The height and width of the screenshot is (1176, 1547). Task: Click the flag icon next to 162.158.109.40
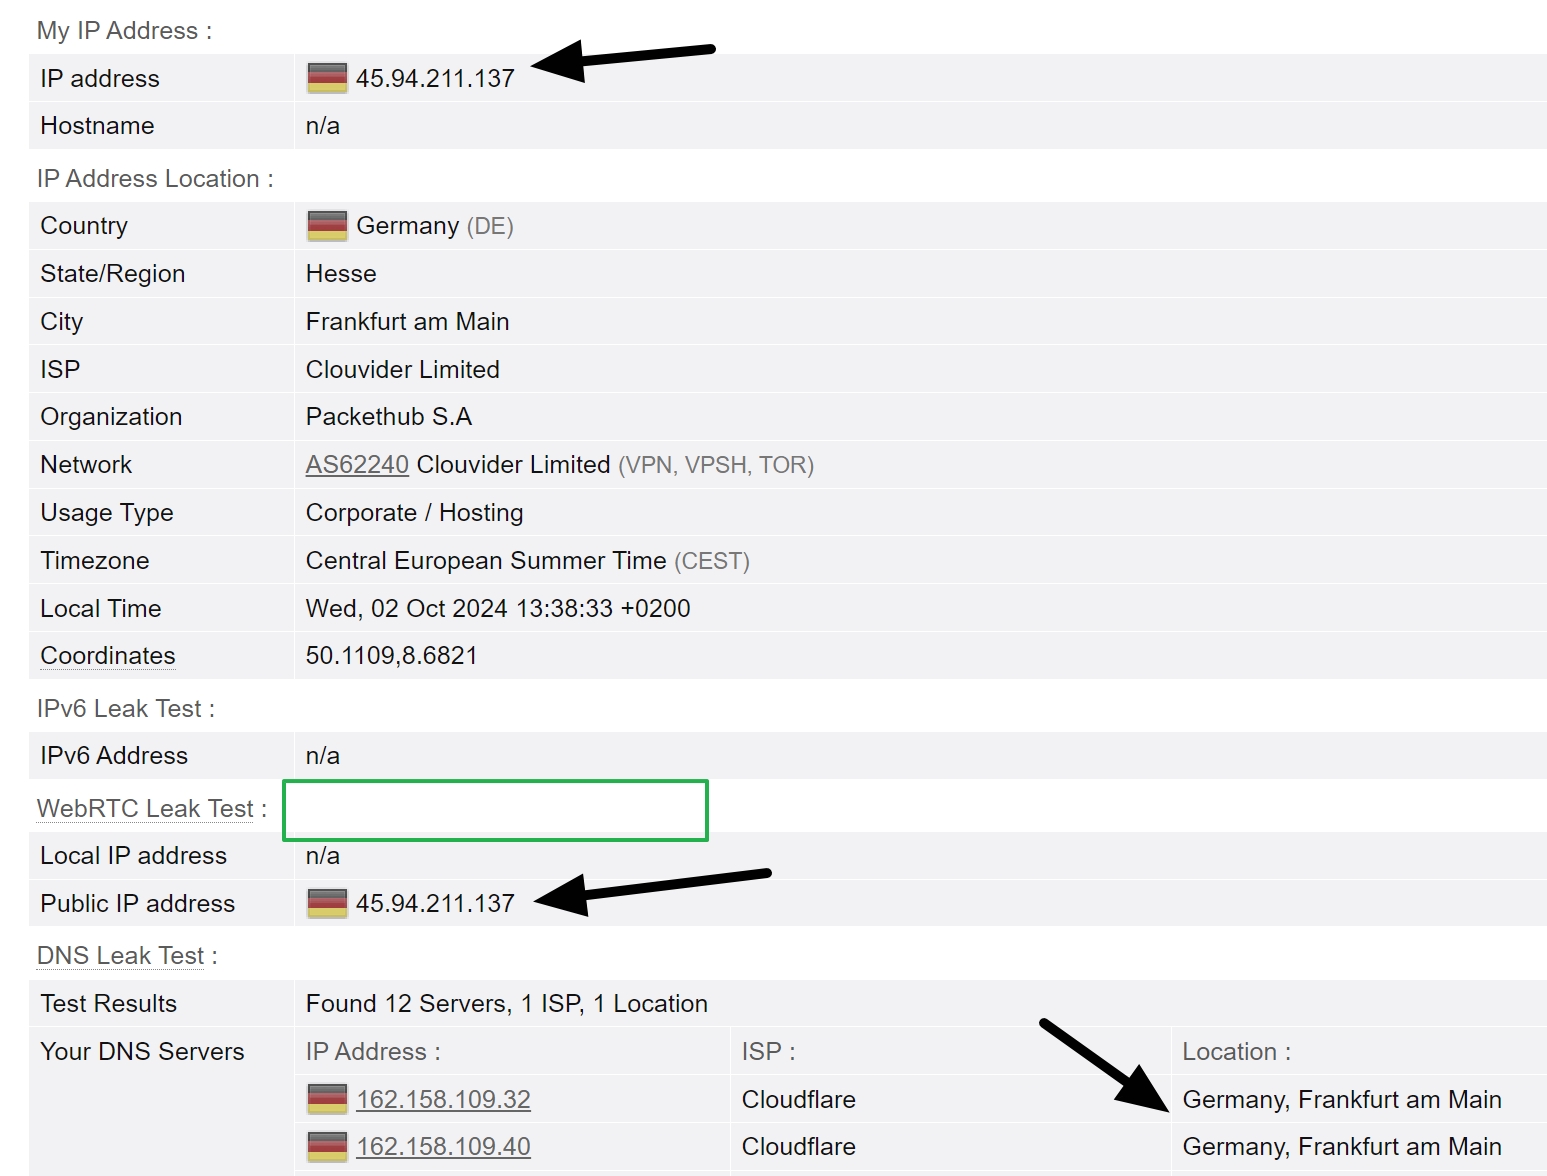(327, 1146)
